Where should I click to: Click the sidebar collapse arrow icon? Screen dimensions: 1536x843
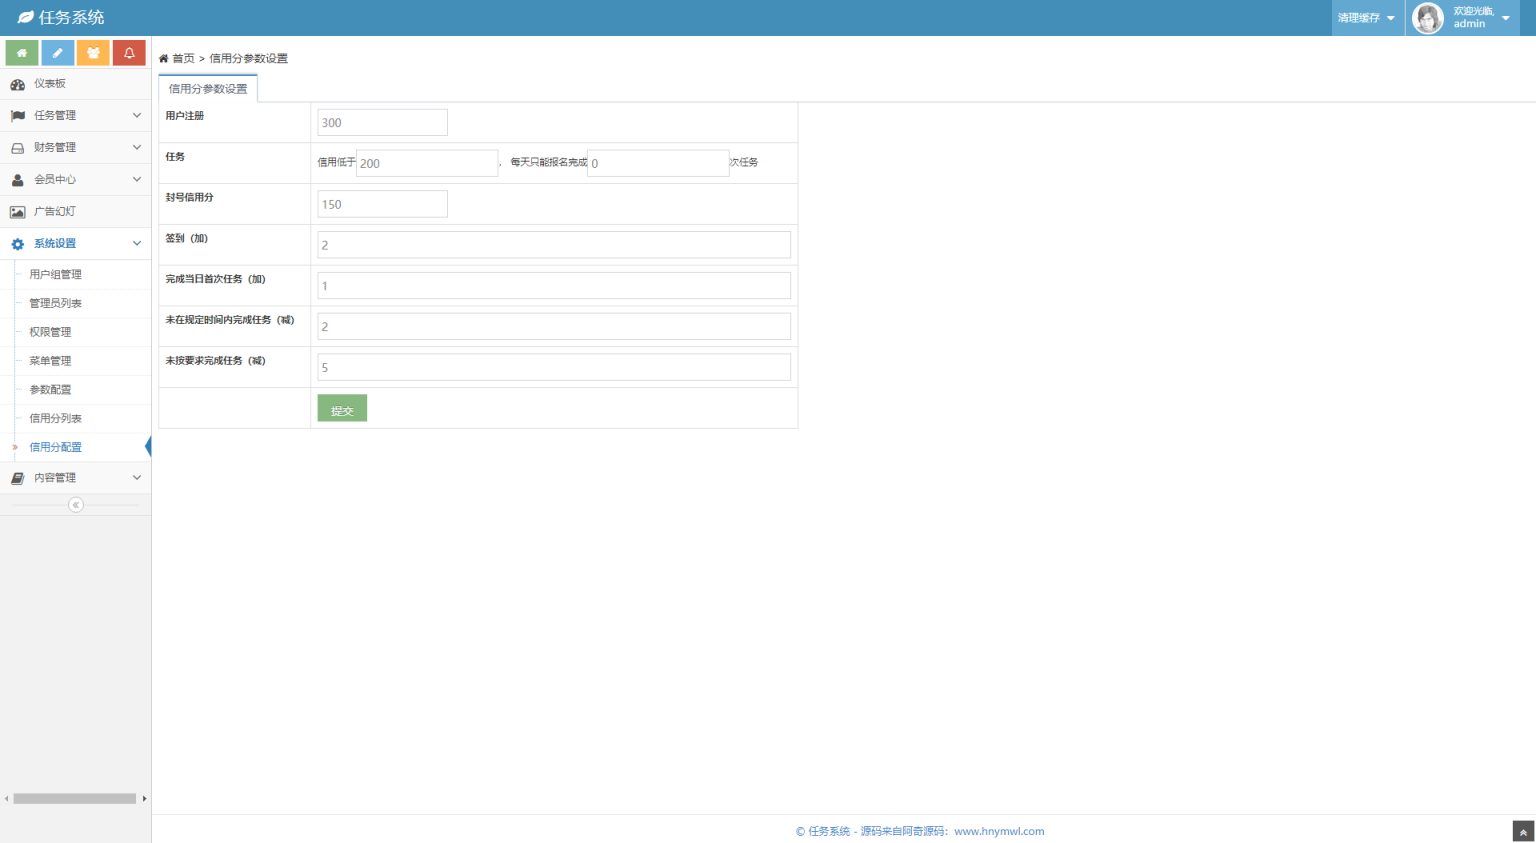(x=76, y=505)
